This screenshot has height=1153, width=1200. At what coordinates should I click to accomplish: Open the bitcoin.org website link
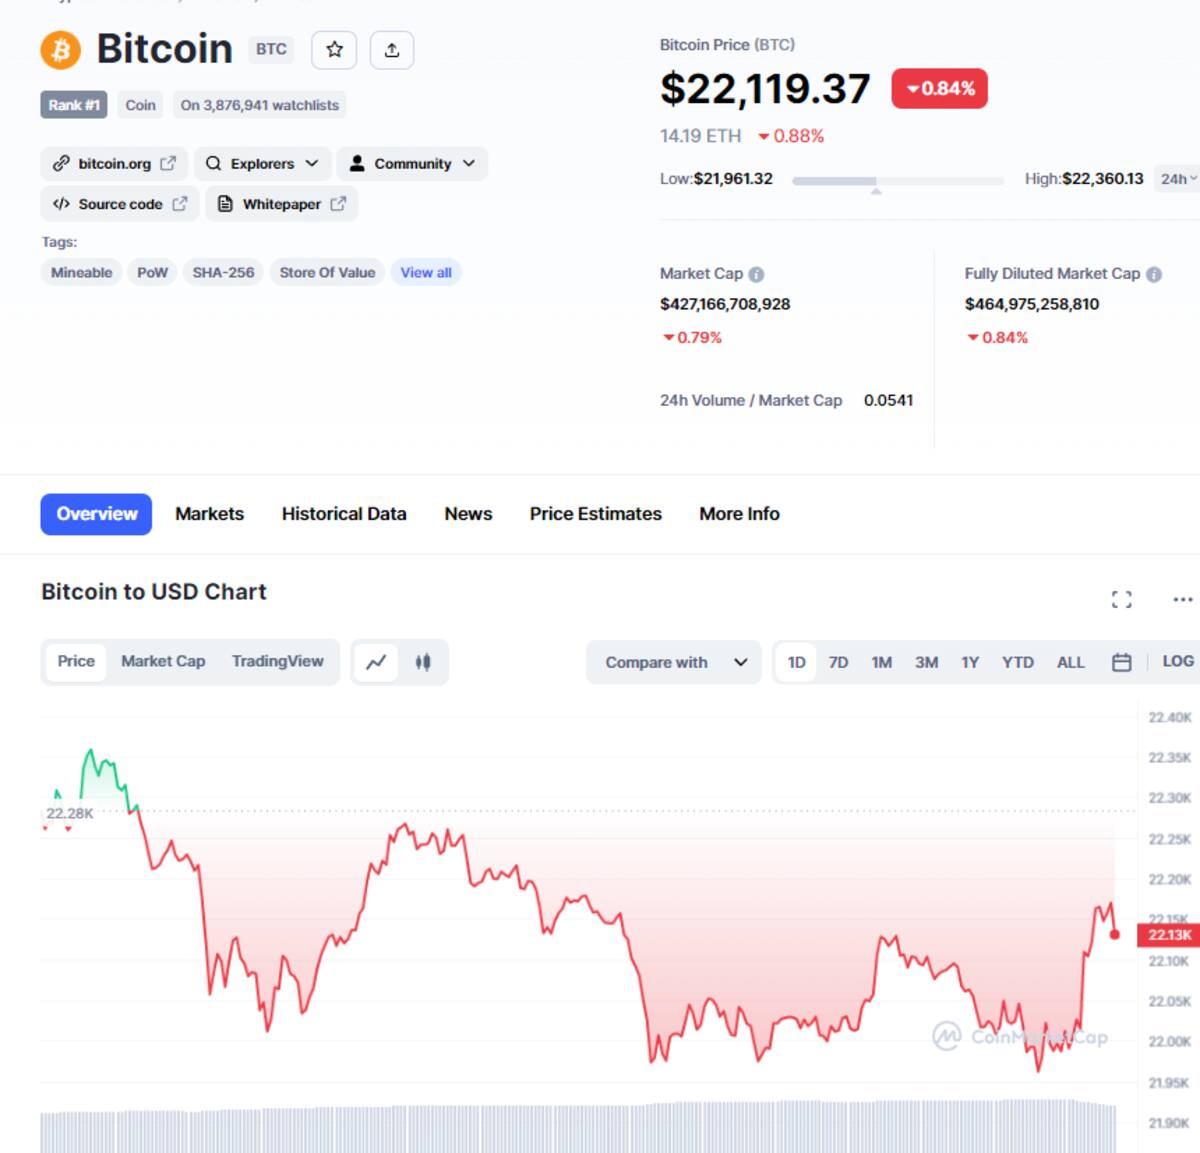(x=115, y=164)
